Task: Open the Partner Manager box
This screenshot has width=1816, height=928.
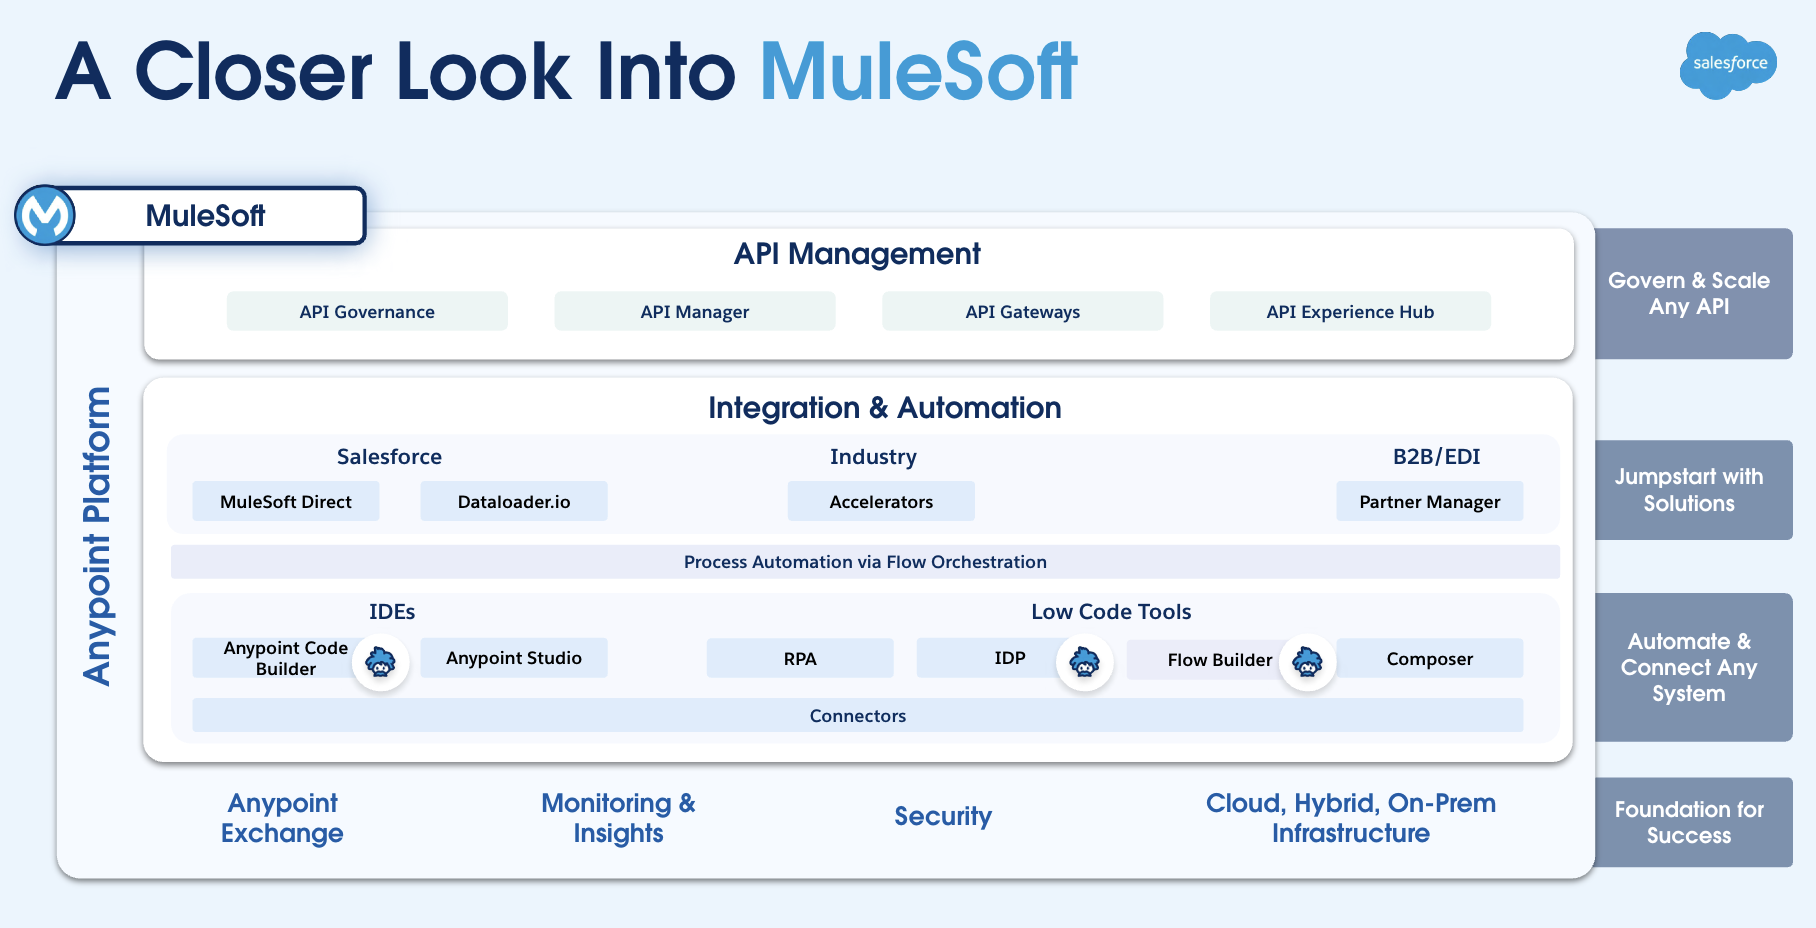Action: point(1430,501)
